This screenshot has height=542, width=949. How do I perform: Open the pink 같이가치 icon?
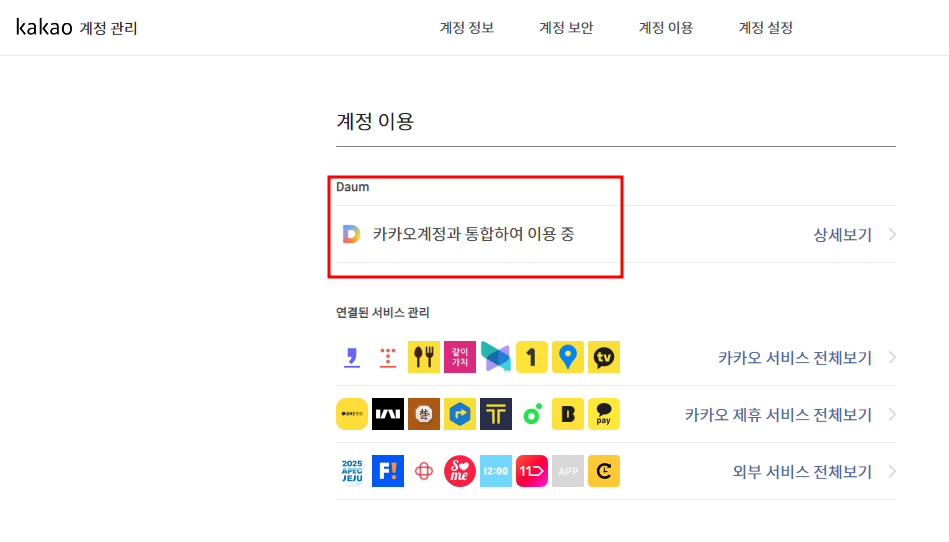click(x=460, y=358)
